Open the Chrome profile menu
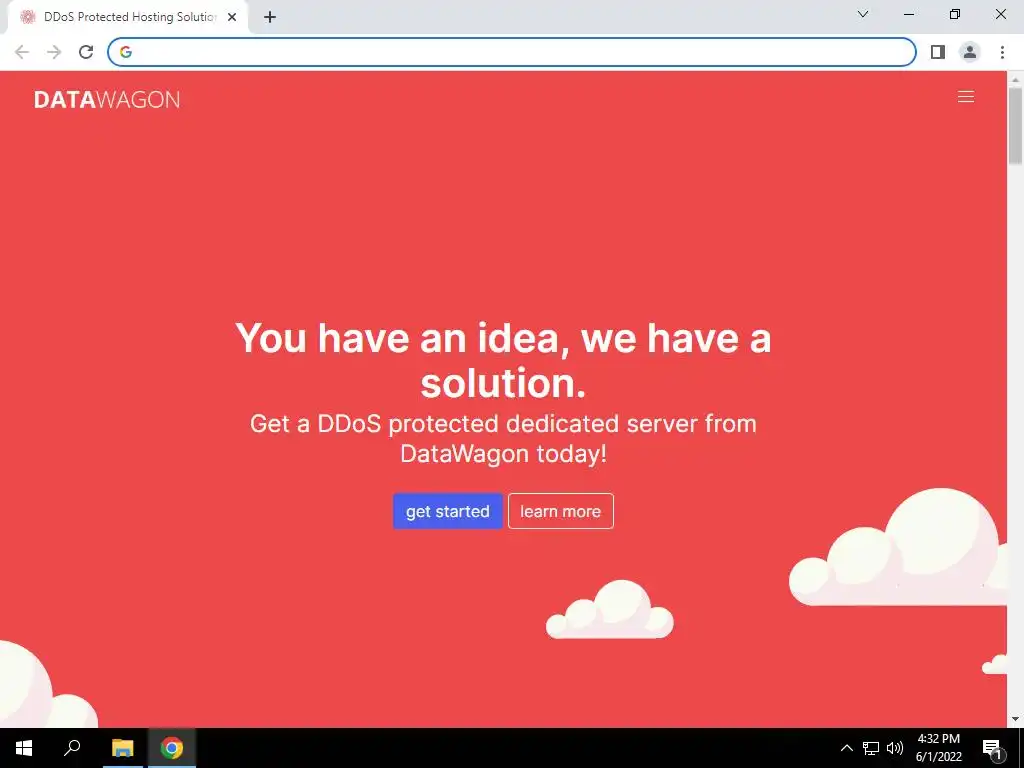The height and width of the screenshot is (768, 1024). coord(970,52)
